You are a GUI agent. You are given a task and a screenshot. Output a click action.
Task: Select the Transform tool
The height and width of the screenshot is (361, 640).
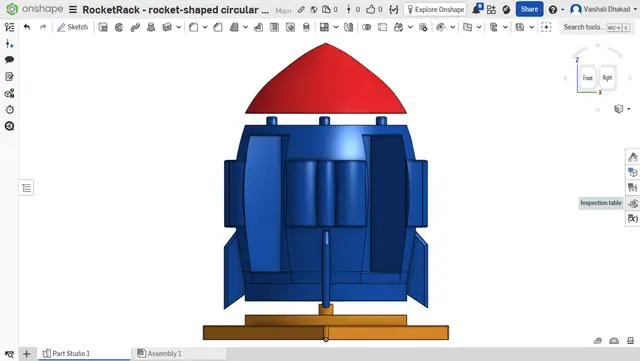tap(398, 27)
